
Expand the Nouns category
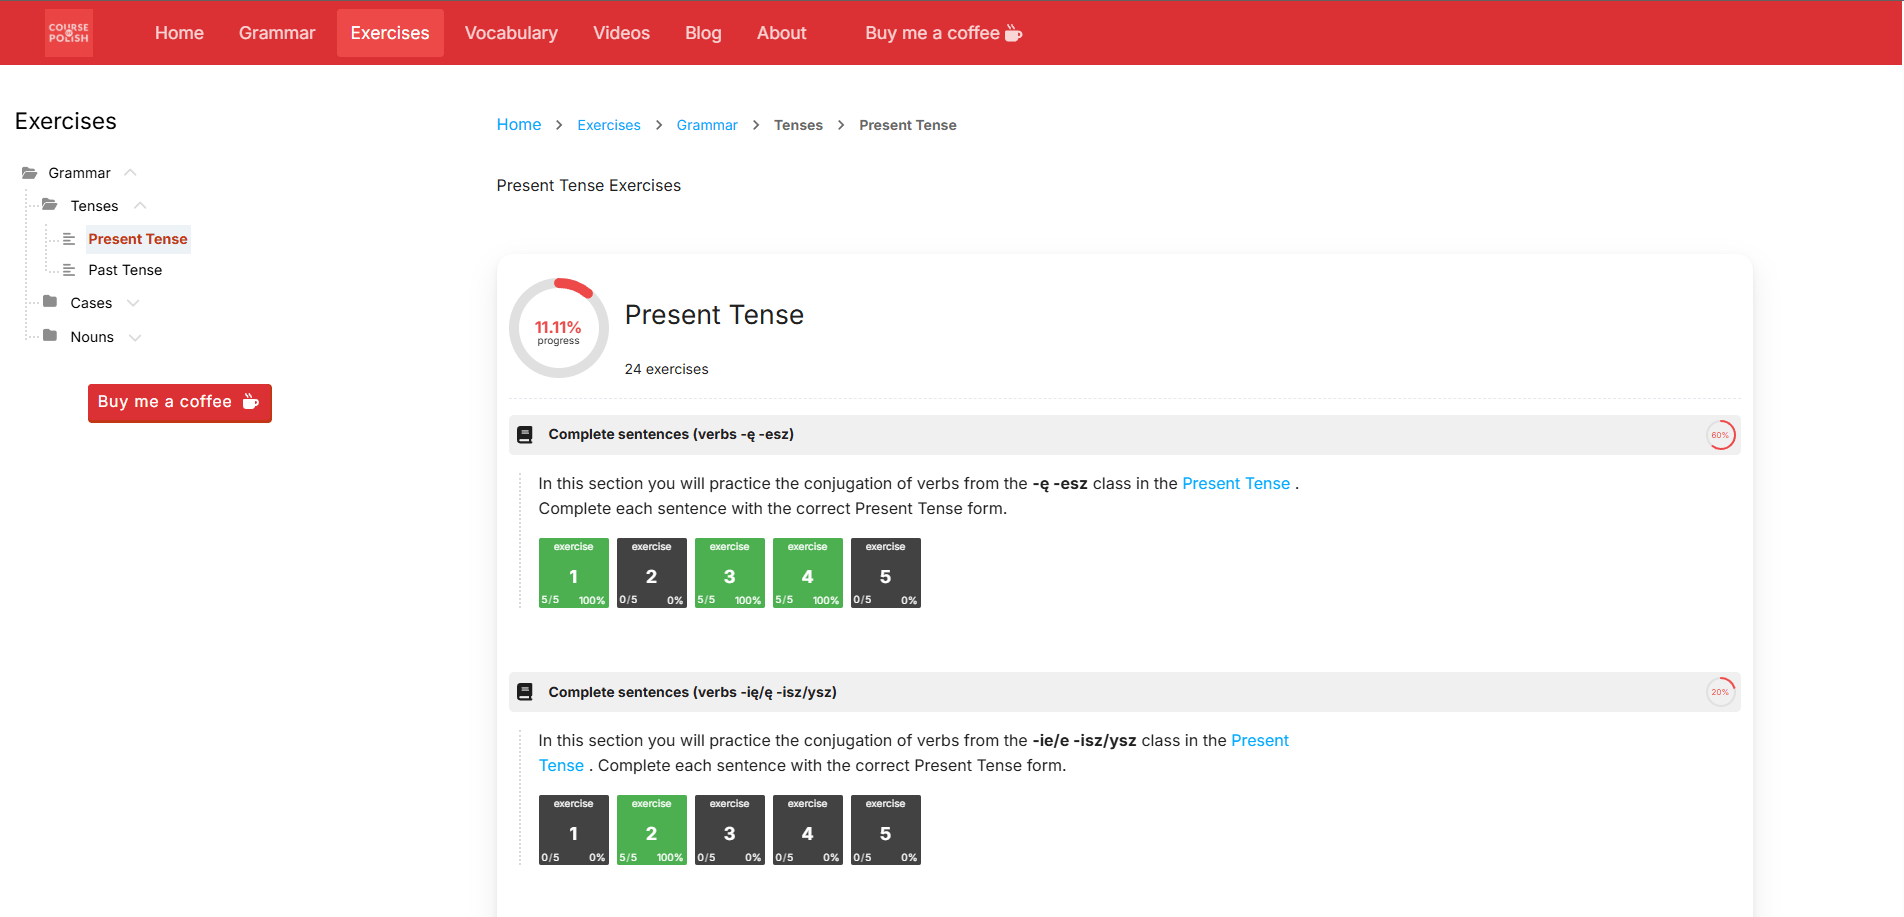tap(133, 336)
